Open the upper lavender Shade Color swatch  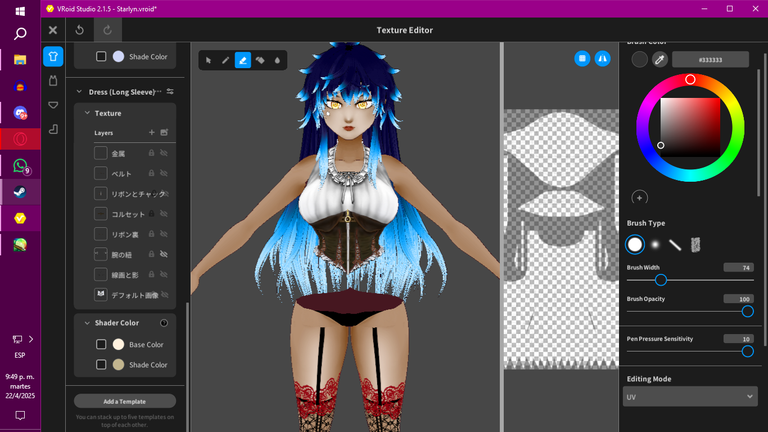pos(118,56)
